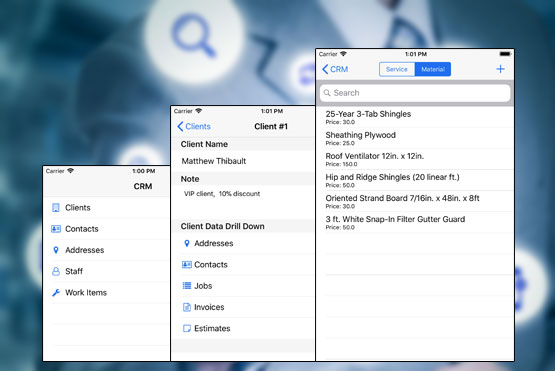This screenshot has width=555, height=371.
Task: Open the Estimates row for Client #1
Action: (x=243, y=328)
